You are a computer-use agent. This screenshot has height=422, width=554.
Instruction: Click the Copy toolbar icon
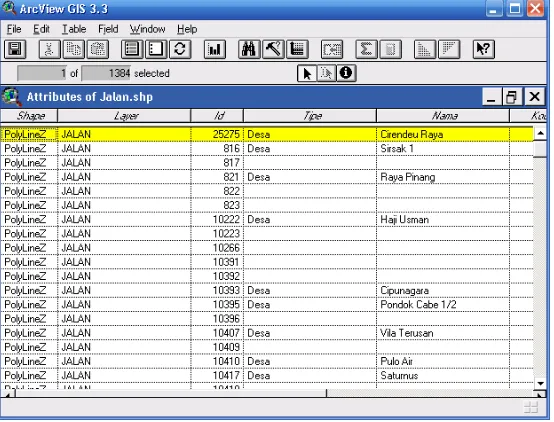coord(73,49)
